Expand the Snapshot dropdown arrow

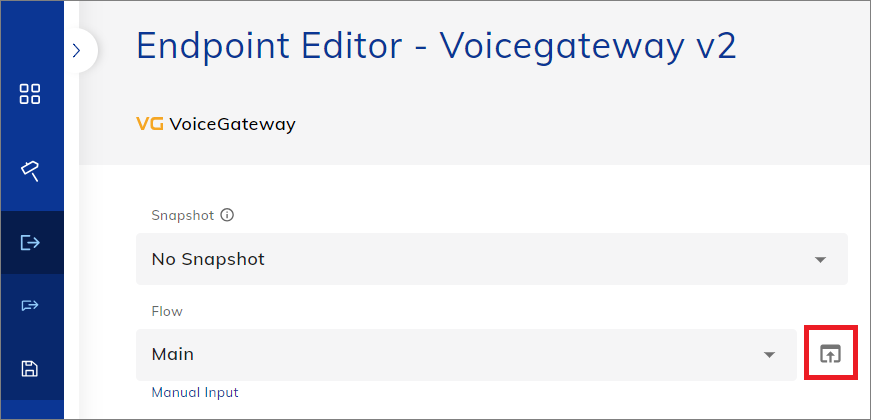(820, 260)
